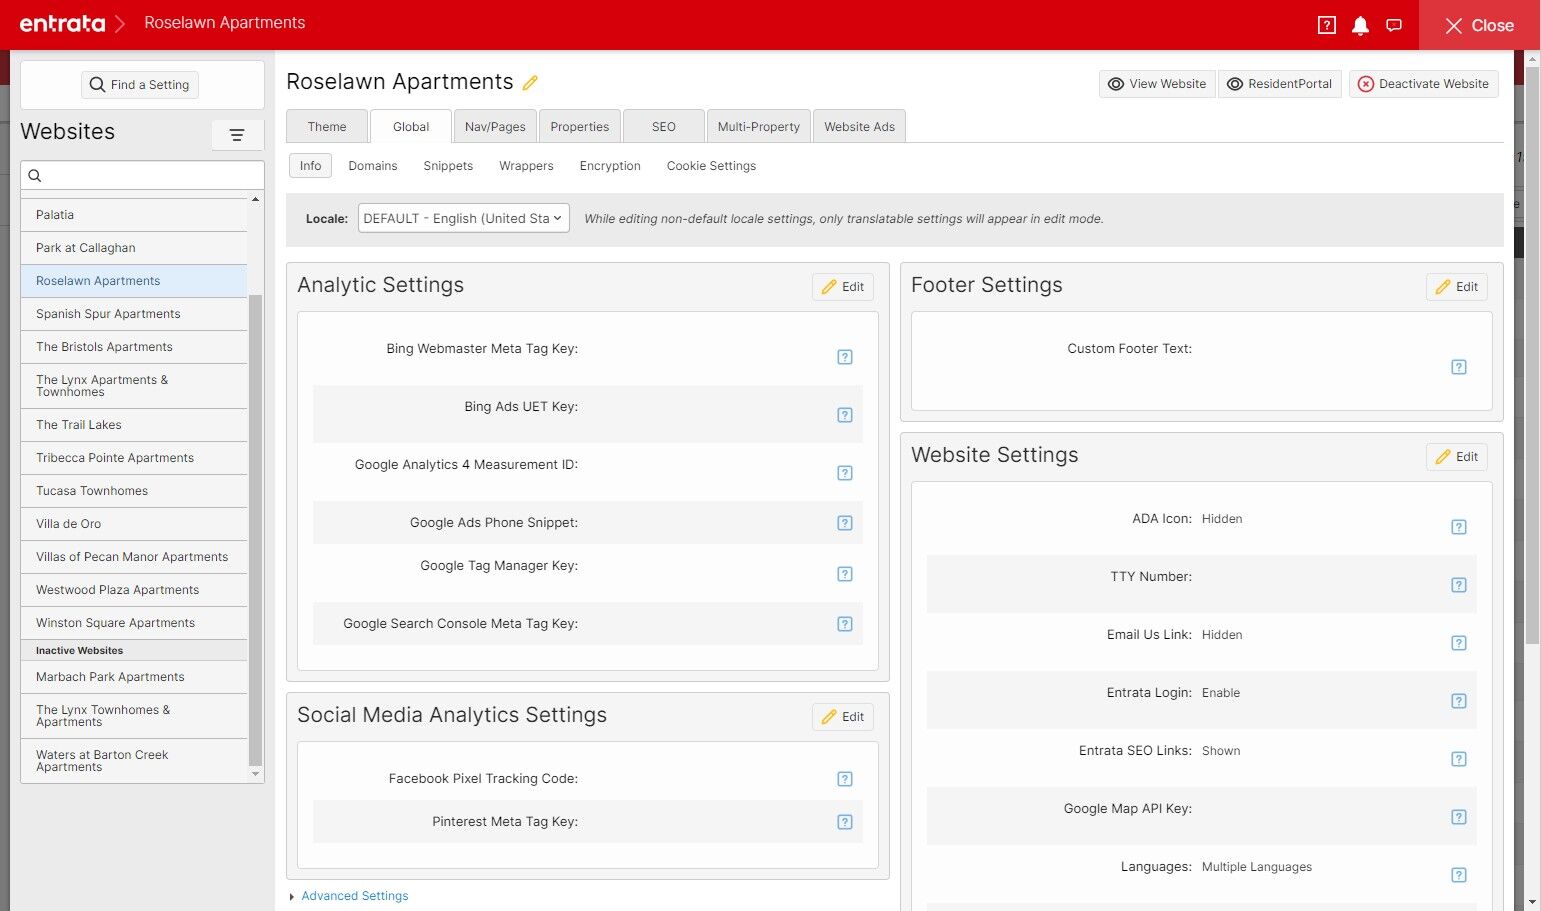
Task: Select The Trail Lakes website
Action: [134, 425]
